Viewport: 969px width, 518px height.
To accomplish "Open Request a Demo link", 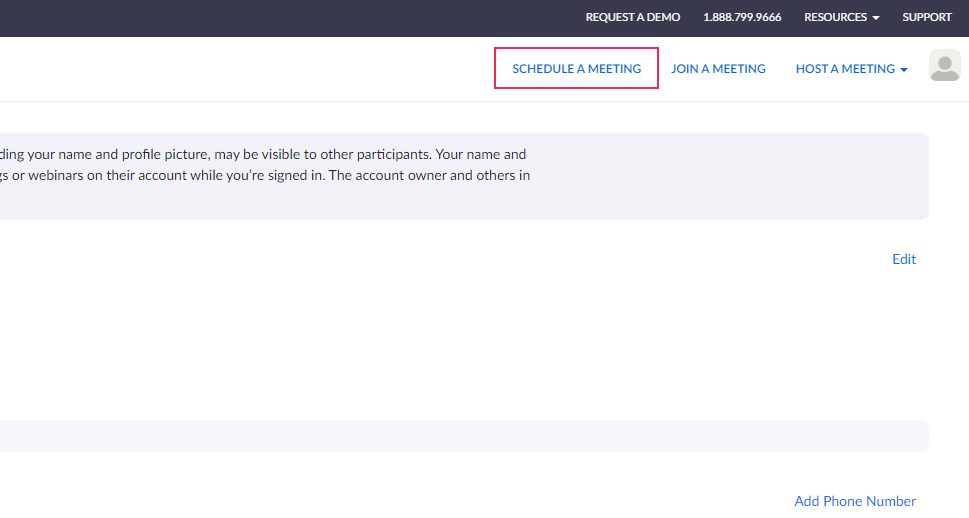I will click(633, 17).
